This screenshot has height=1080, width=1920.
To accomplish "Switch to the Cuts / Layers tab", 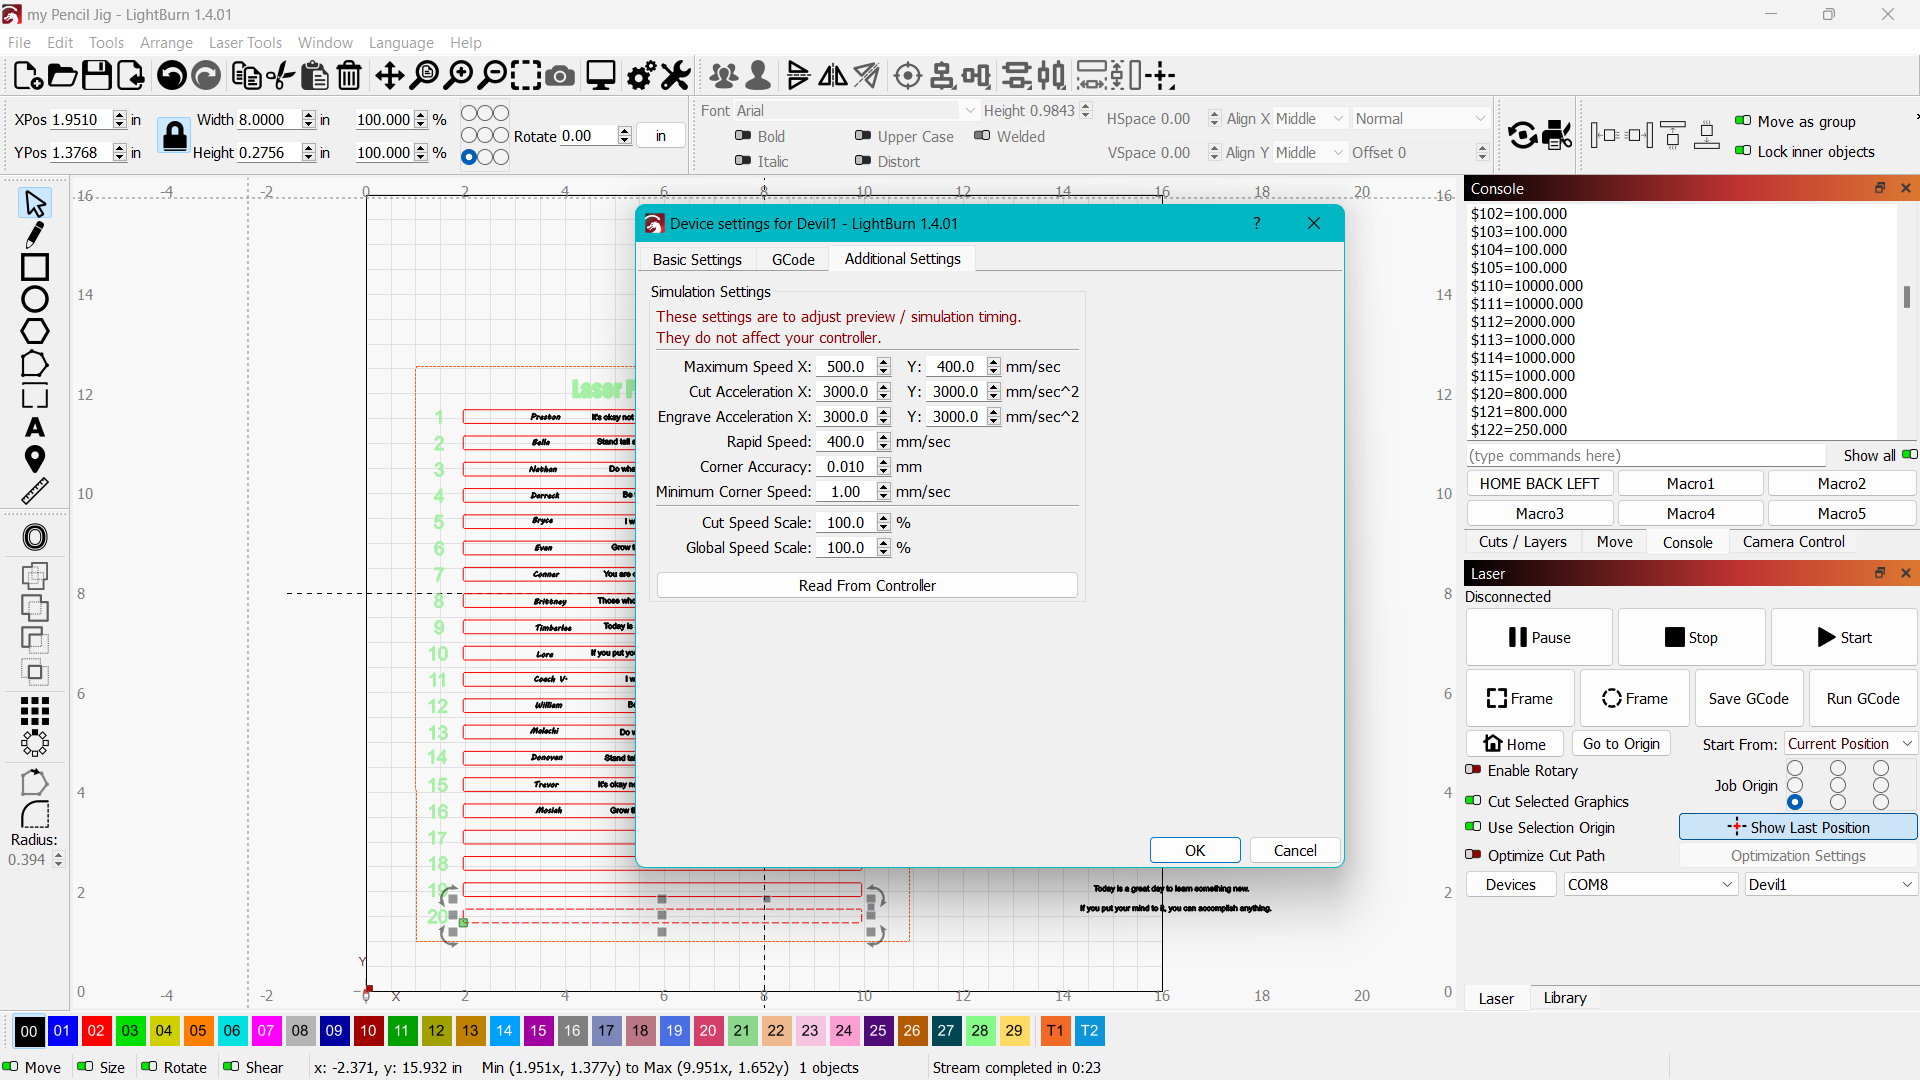I will (1523, 542).
